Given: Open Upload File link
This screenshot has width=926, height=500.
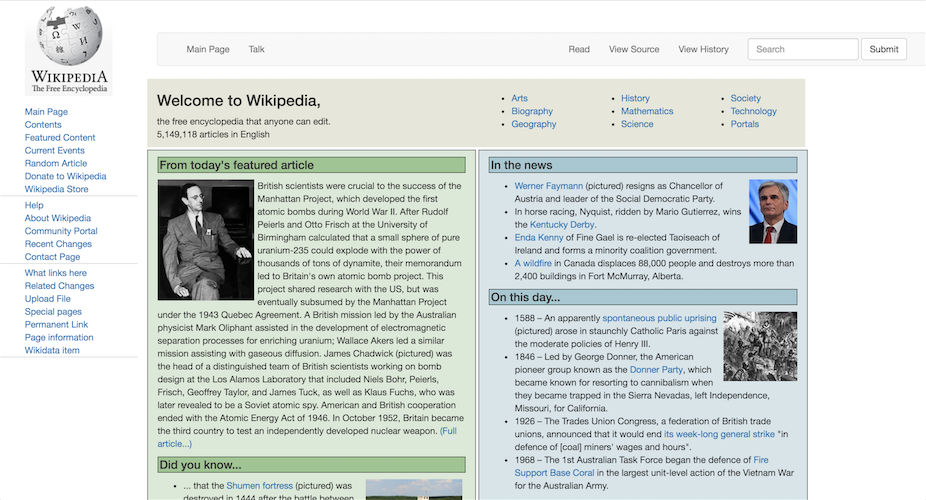Looking at the screenshot, I should (47, 299).
